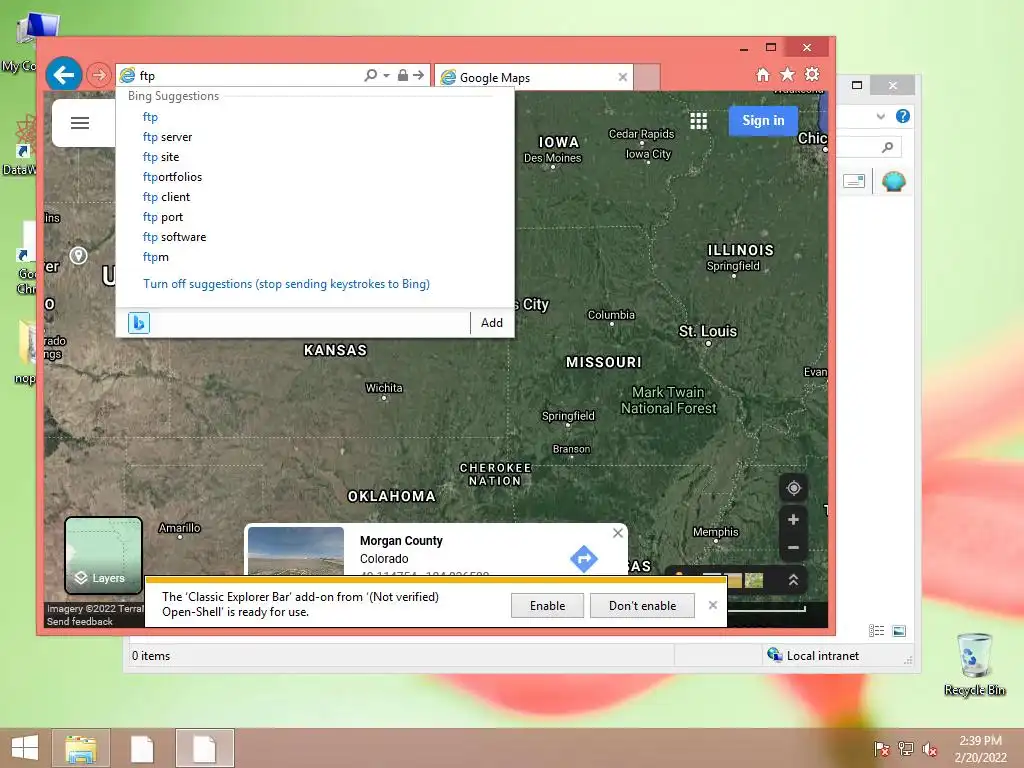Click the Action Center flag tray icon
This screenshot has height=768, width=1024.
coord(881,749)
